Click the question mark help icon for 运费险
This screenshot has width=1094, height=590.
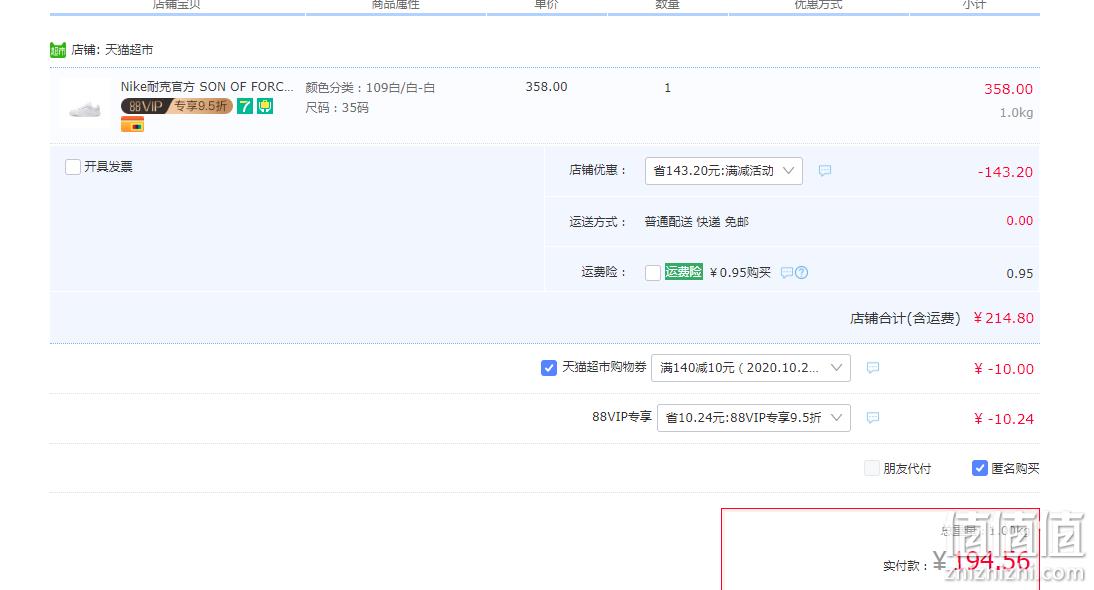(802, 273)
